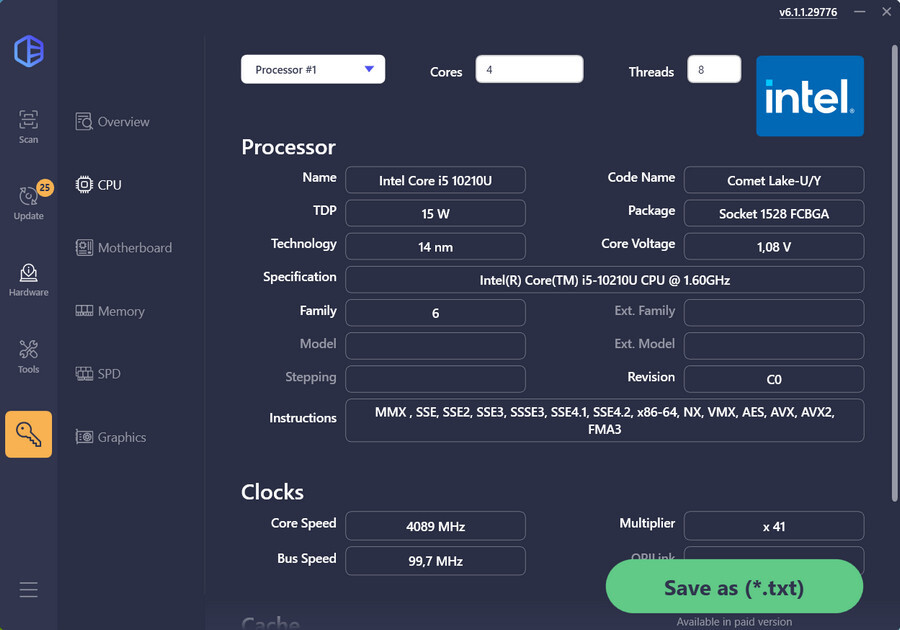Switch to the Graphics tab

[x=111, y=437]
